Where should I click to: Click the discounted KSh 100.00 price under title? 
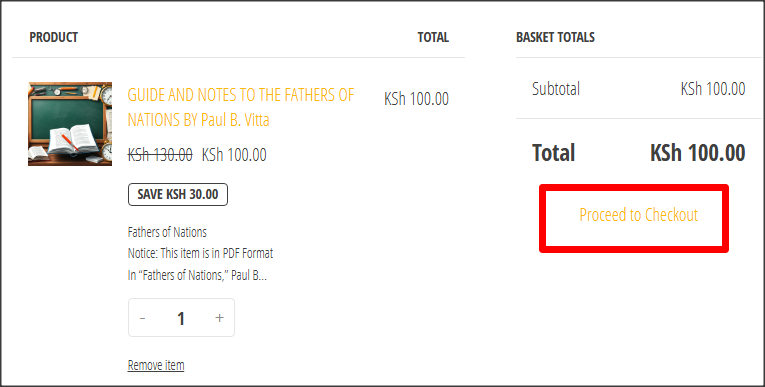pos(234,155)
